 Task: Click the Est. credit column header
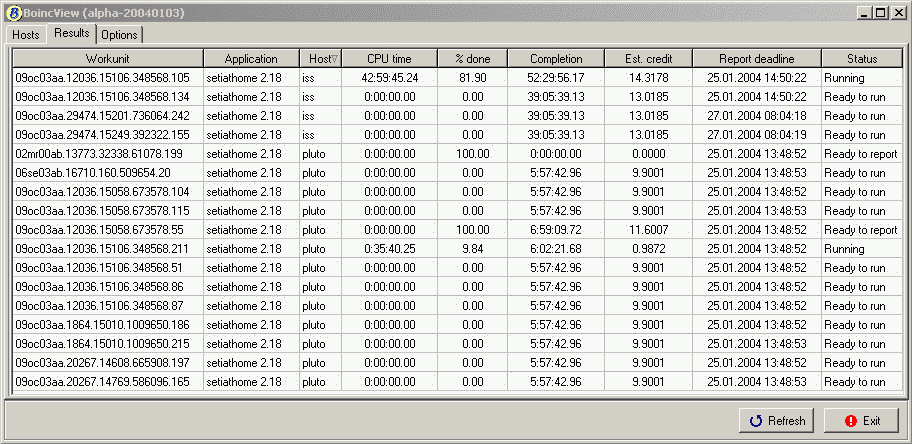[x=648, y=59]
